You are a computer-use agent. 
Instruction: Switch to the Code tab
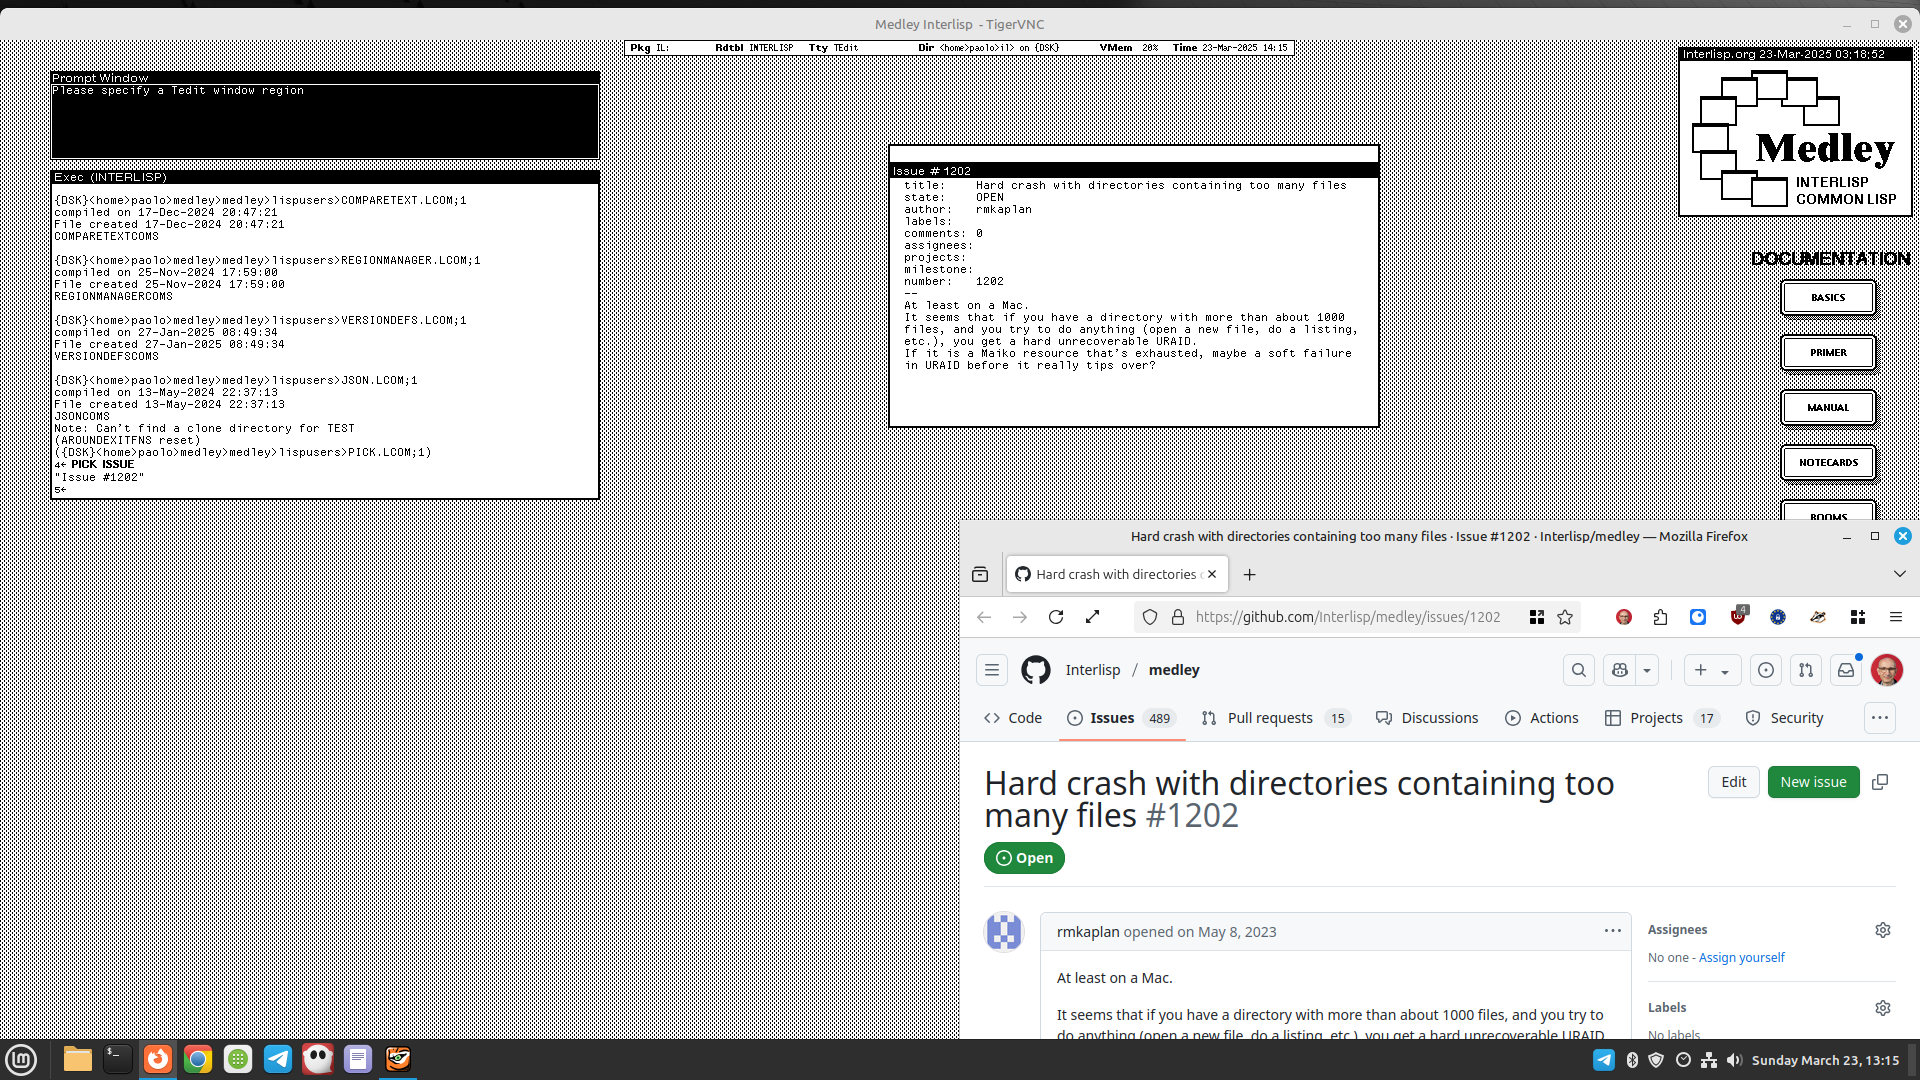click(x=1013, y=718)
